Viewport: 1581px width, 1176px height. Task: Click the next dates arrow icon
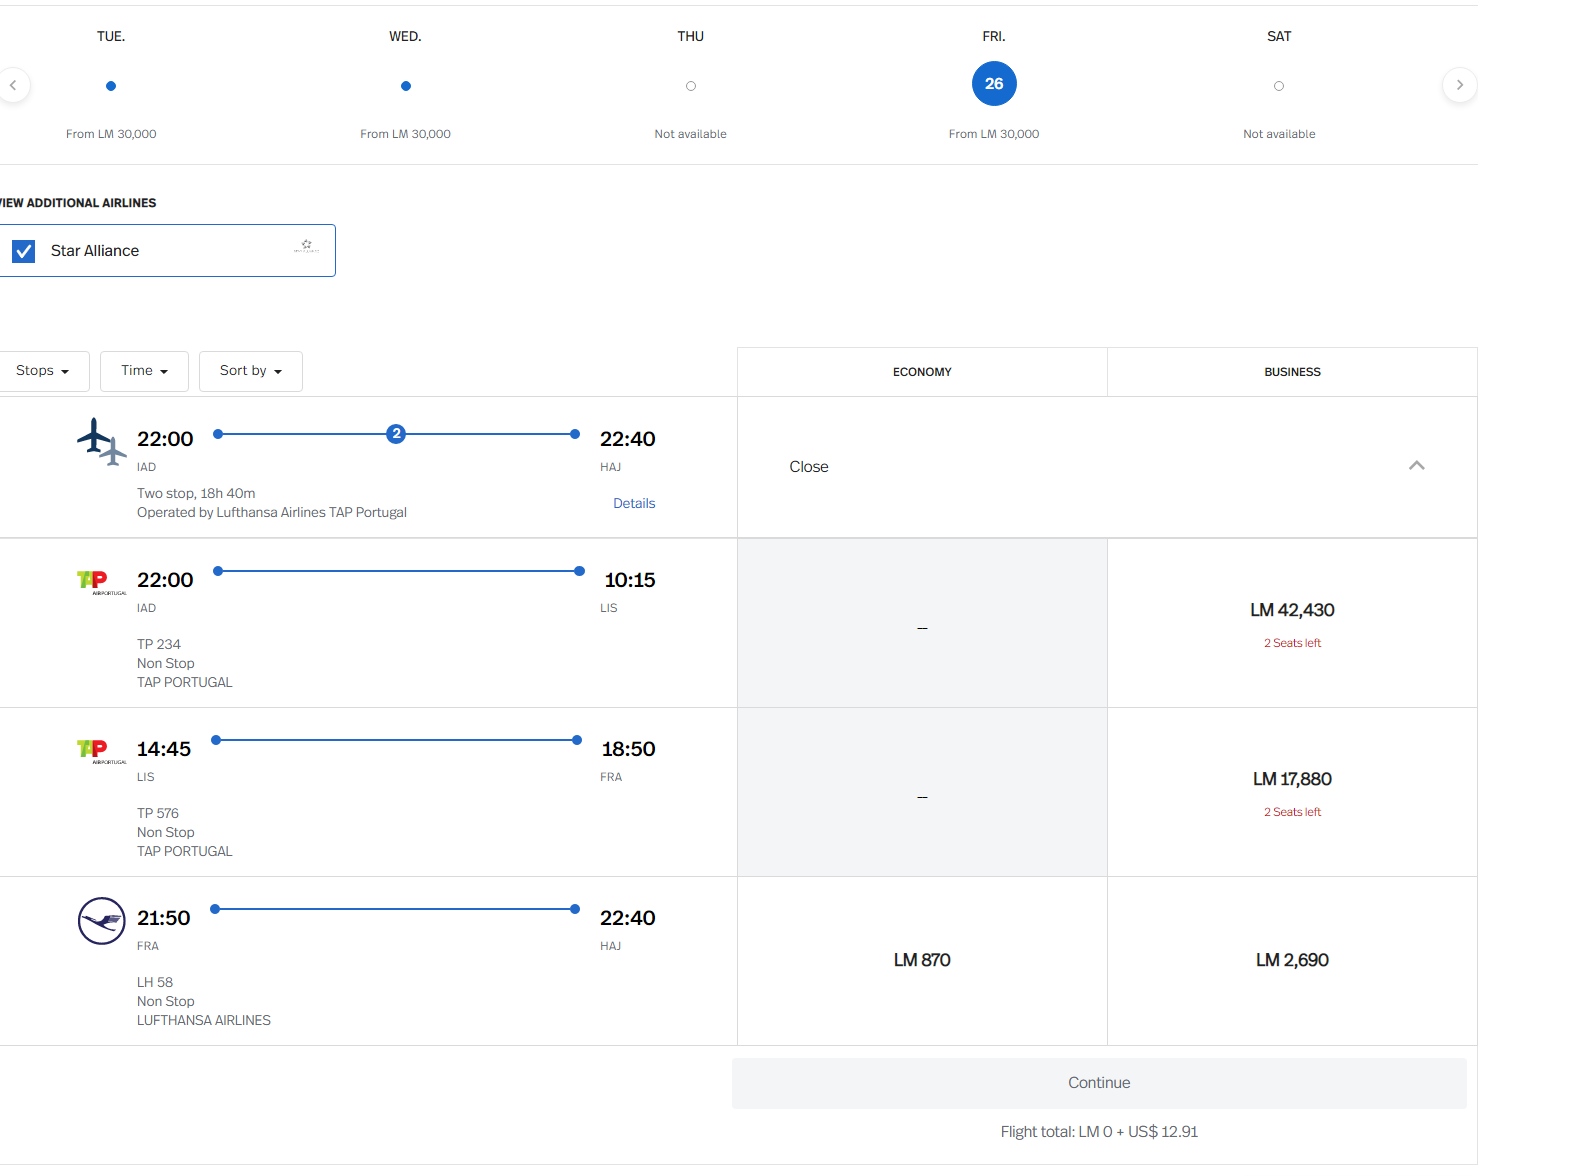click(1459, 85)
